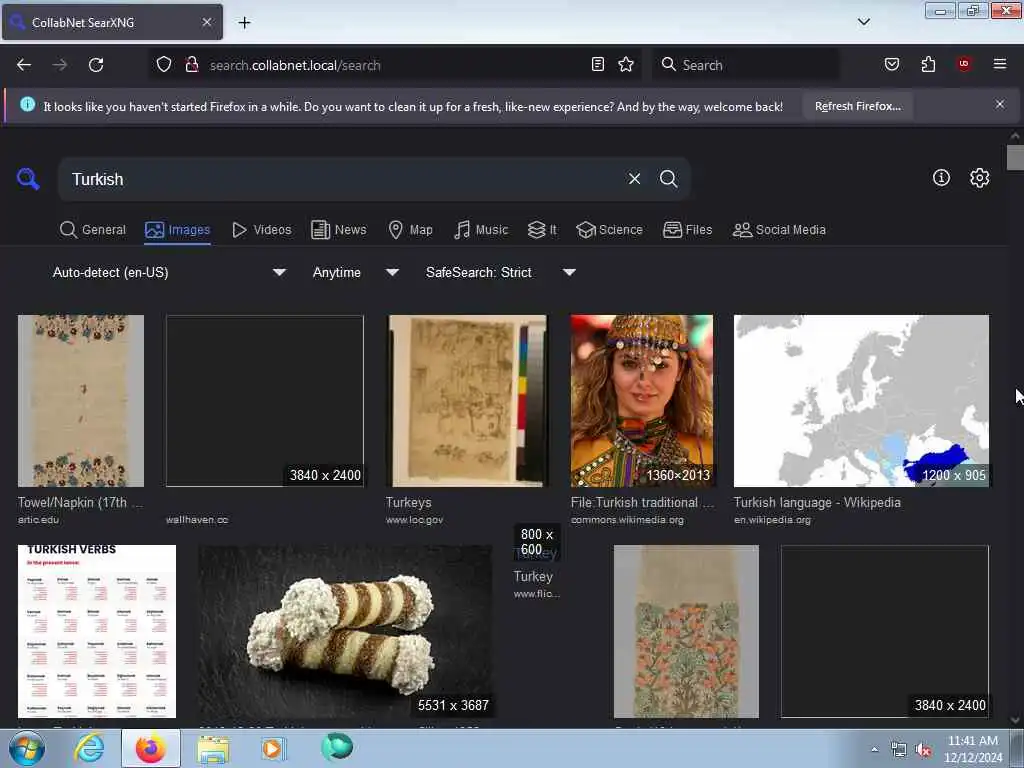The height and width of the screenshot is (768, 1024).
Task: Switch to Social Media tab
Action: pos(779,230)
